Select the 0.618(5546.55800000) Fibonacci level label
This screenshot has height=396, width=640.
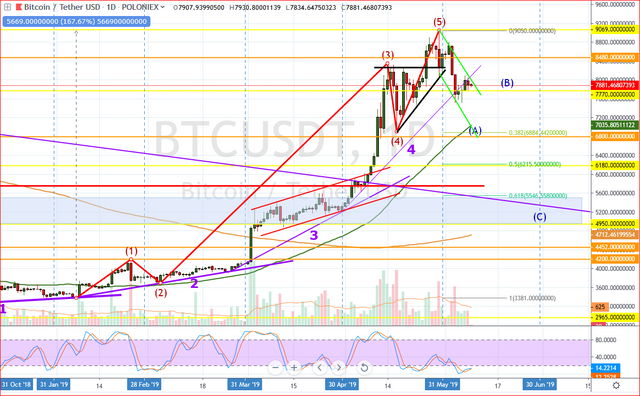tap(538, 196)
